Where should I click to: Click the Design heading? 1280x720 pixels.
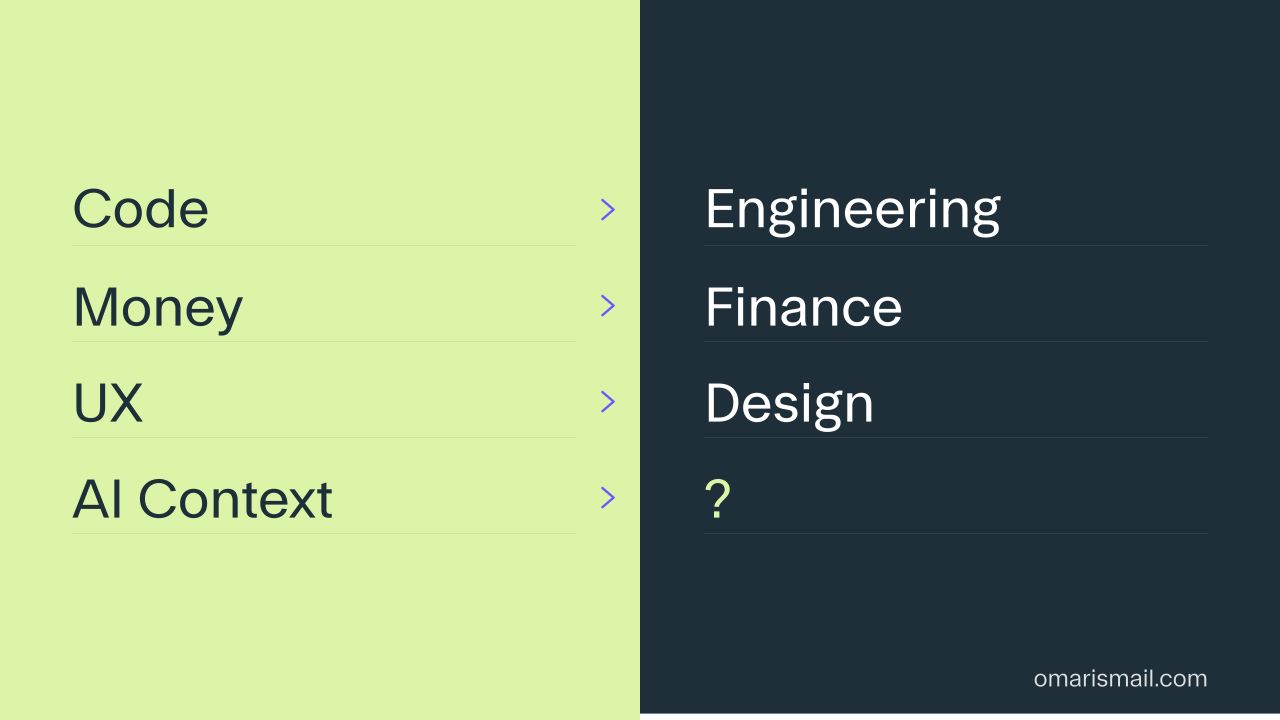coord(790,404)
